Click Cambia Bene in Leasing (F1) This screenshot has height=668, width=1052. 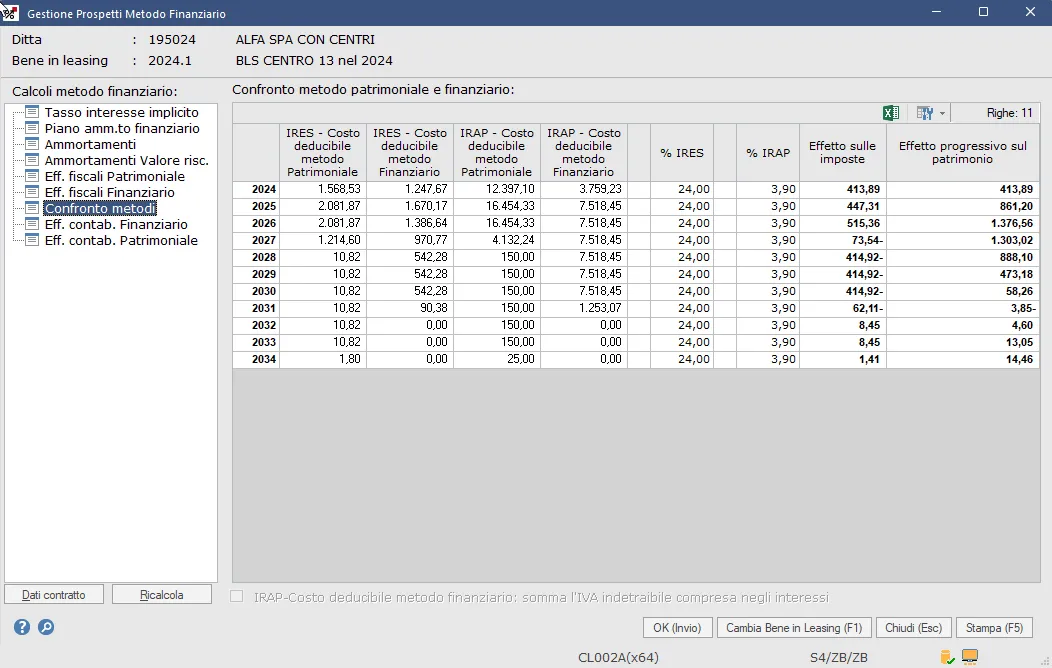[794, 628]
